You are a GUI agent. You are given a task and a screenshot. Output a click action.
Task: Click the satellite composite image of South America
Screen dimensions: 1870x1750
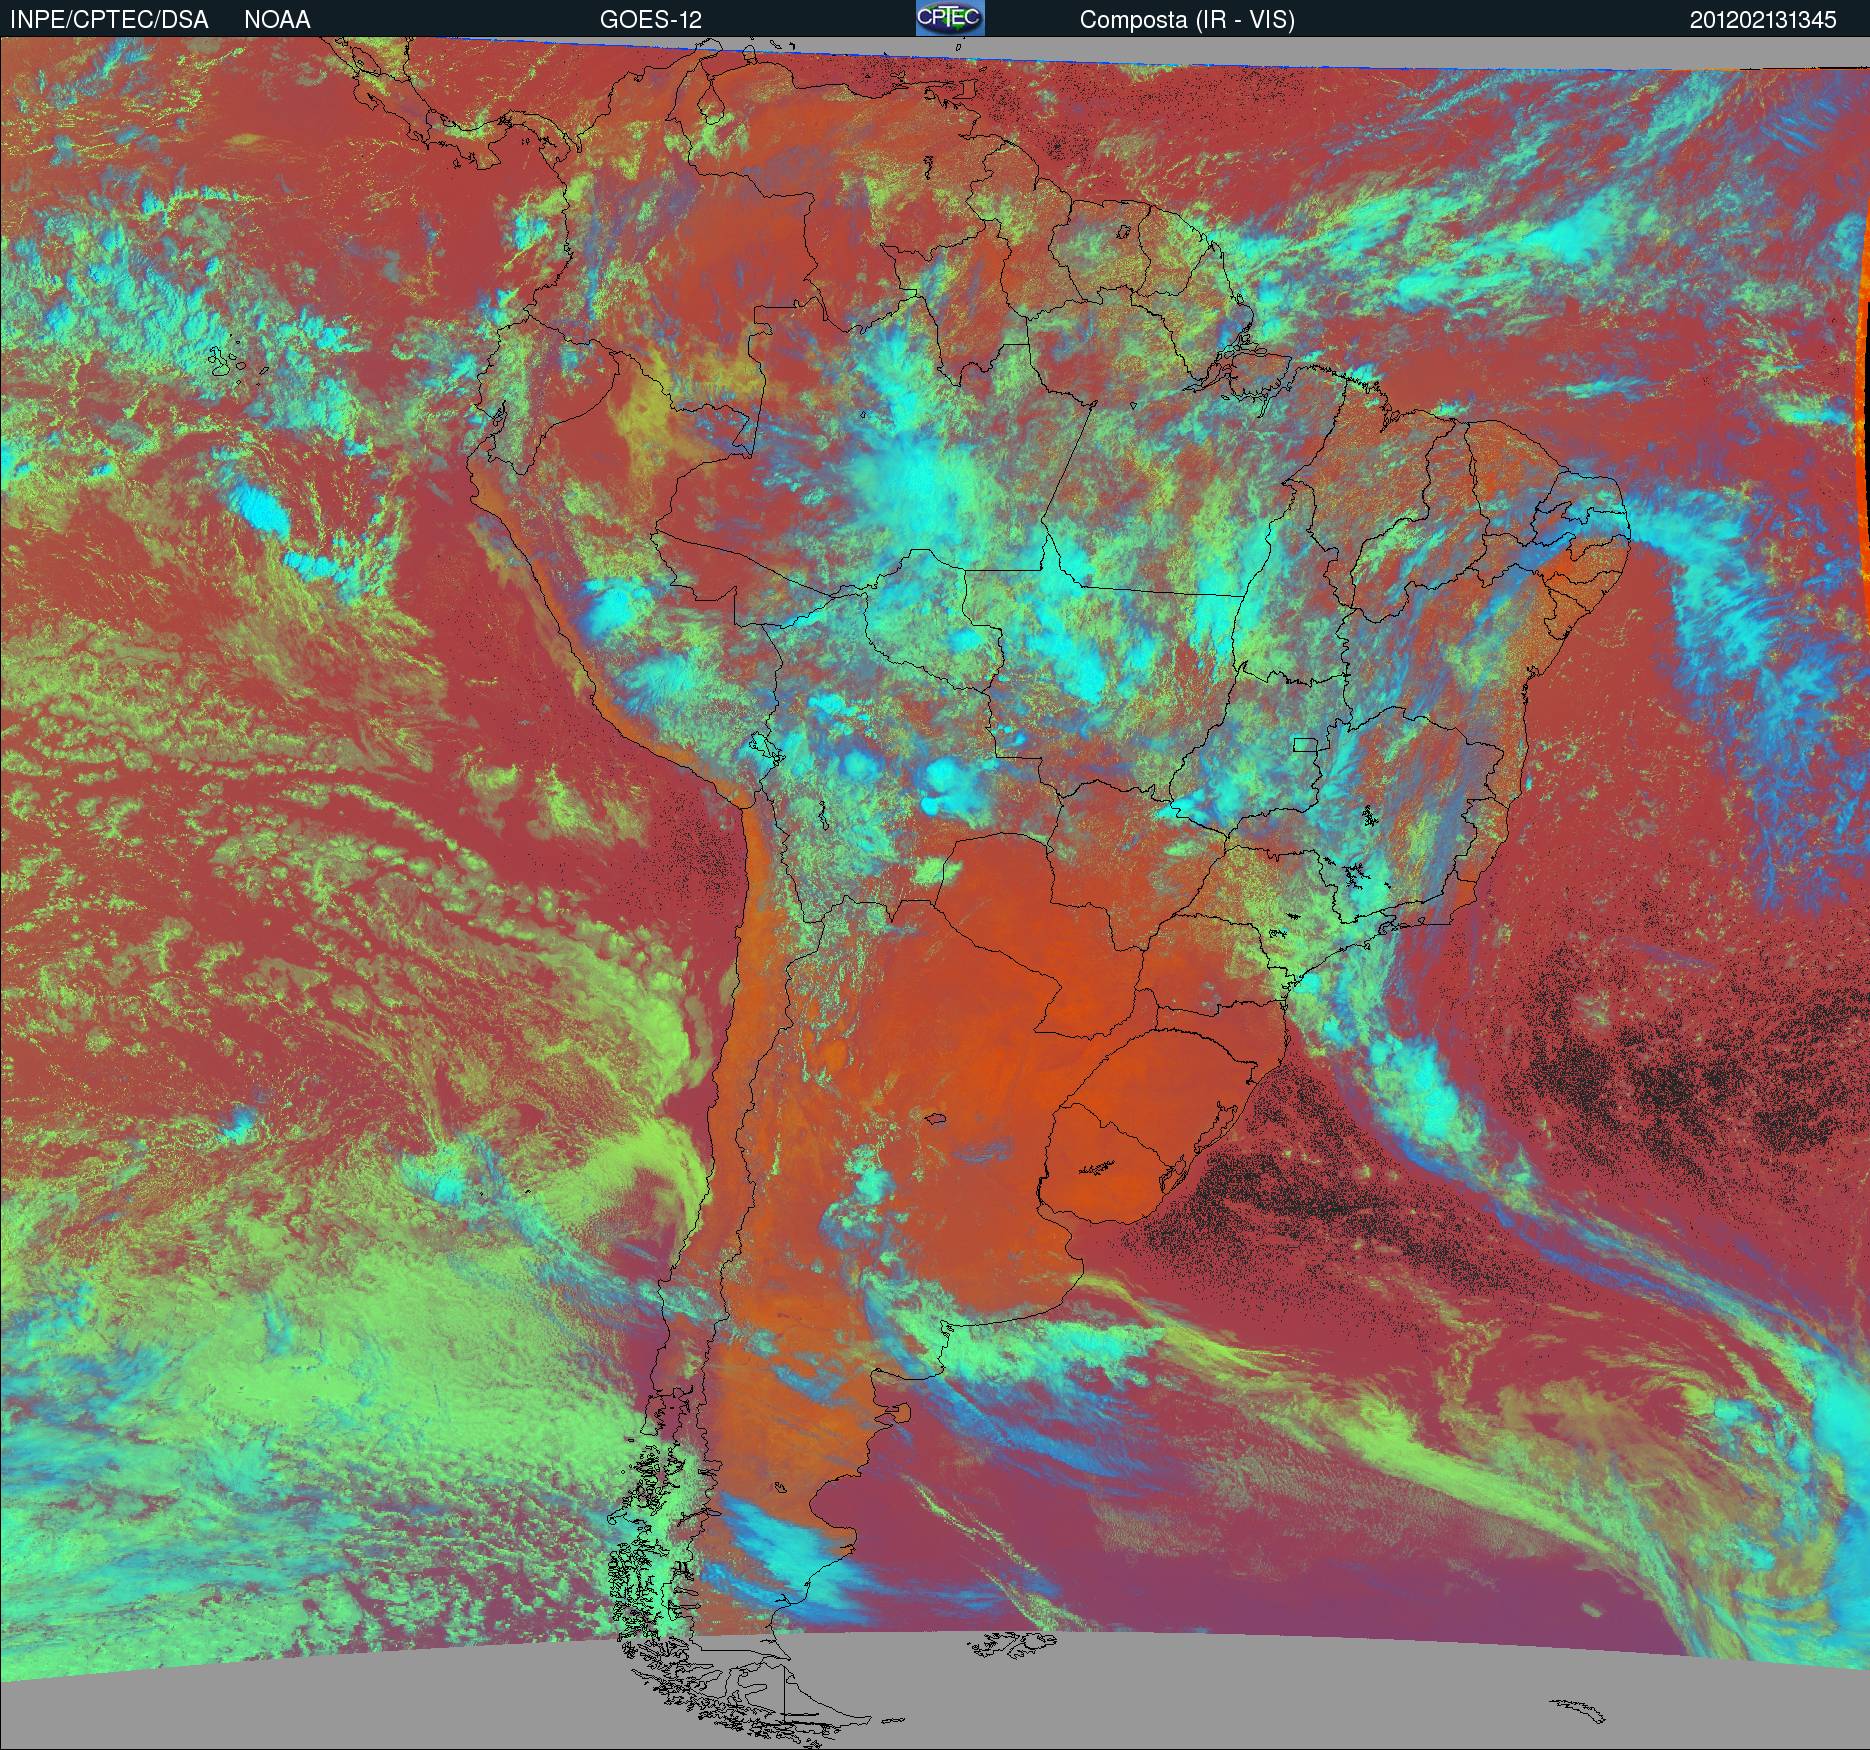point(935,893)
